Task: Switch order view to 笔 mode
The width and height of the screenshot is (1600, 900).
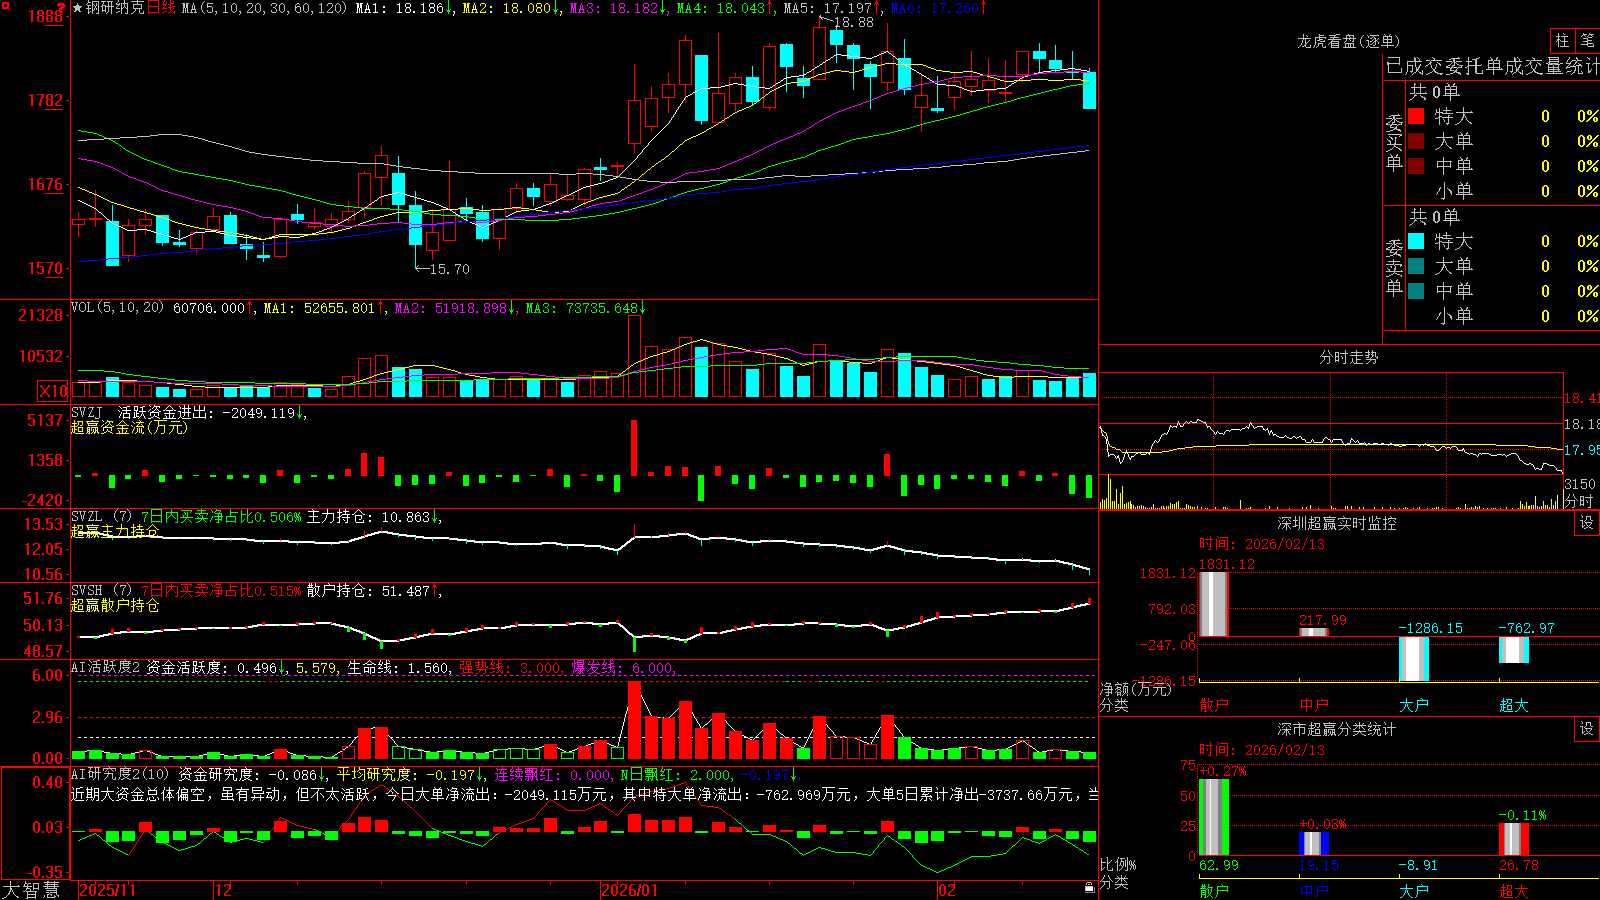Action: point(1587,40)
